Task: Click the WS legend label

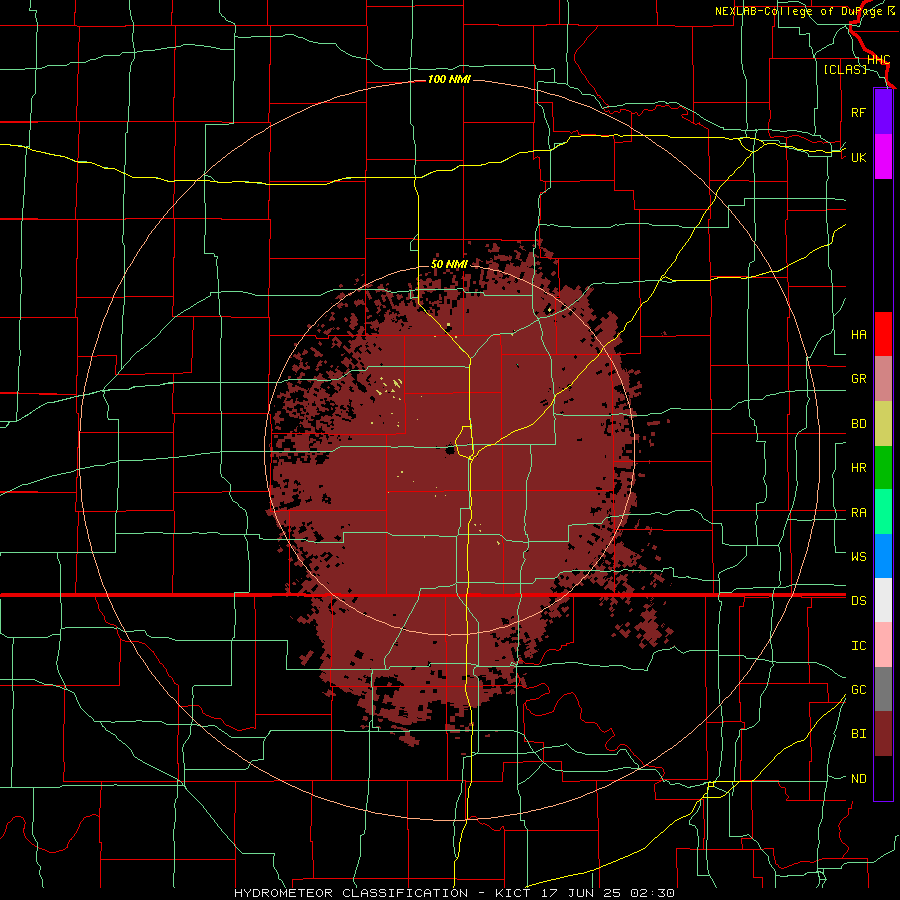Action: tap(858, 556)
